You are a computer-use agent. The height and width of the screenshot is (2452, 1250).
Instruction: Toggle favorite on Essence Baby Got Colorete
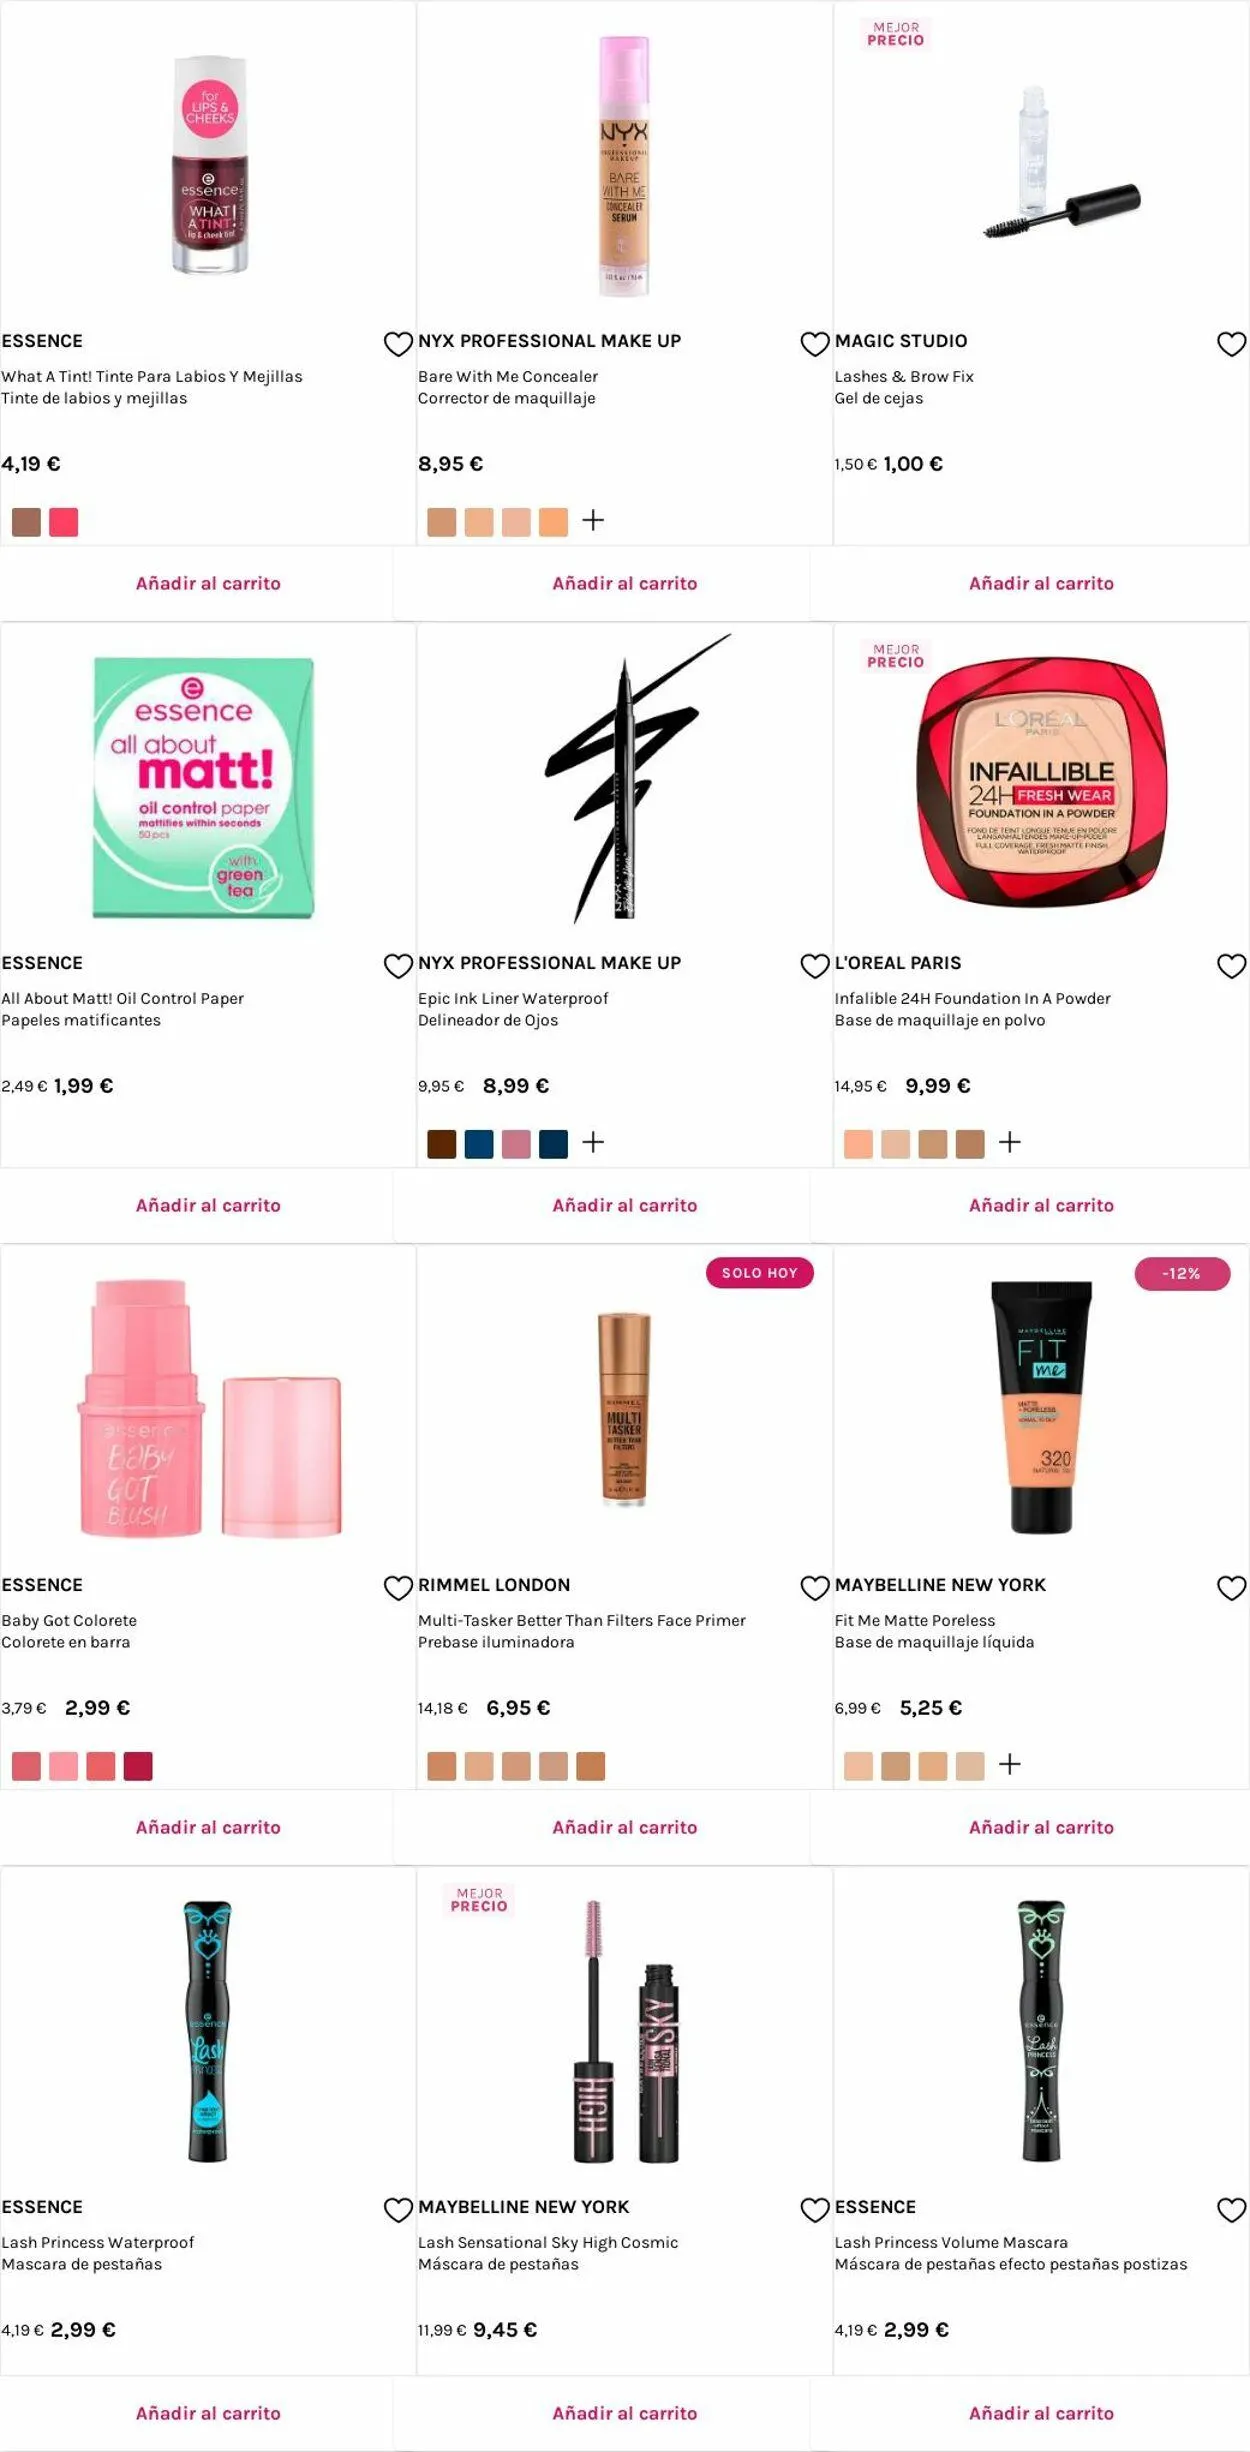click(x=398, y=1588)
